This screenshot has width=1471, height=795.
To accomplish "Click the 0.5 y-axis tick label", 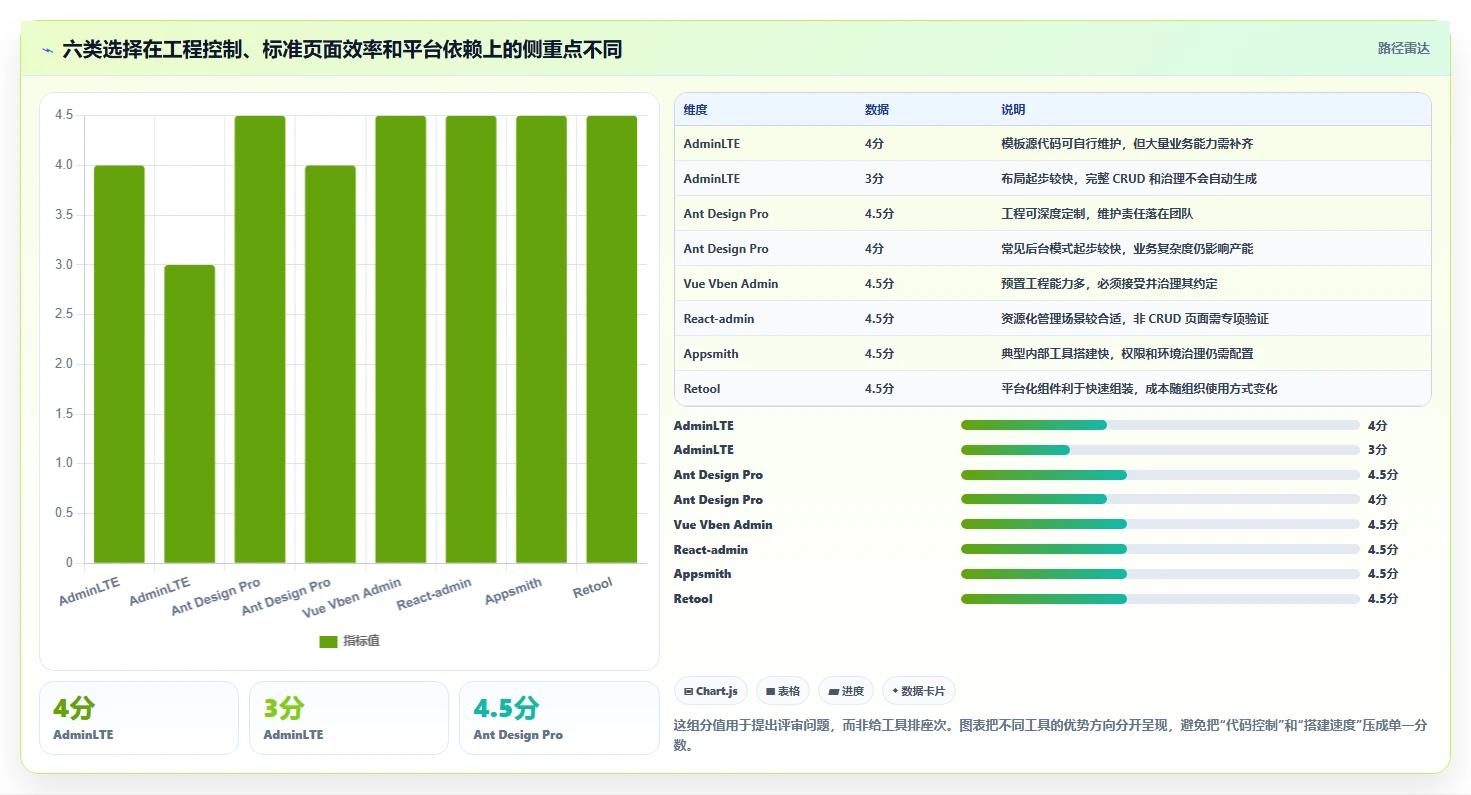I will click(x=64, y=513).
